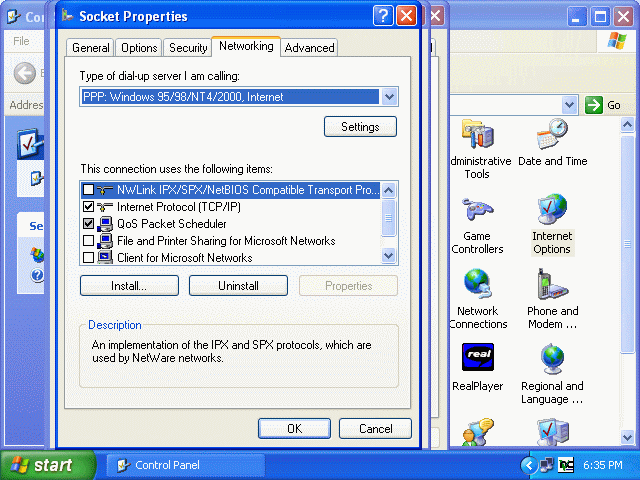Click OK in Socket Properties
Image resolution: width=640 pixels, height=480 pixels.
point(294,429)
